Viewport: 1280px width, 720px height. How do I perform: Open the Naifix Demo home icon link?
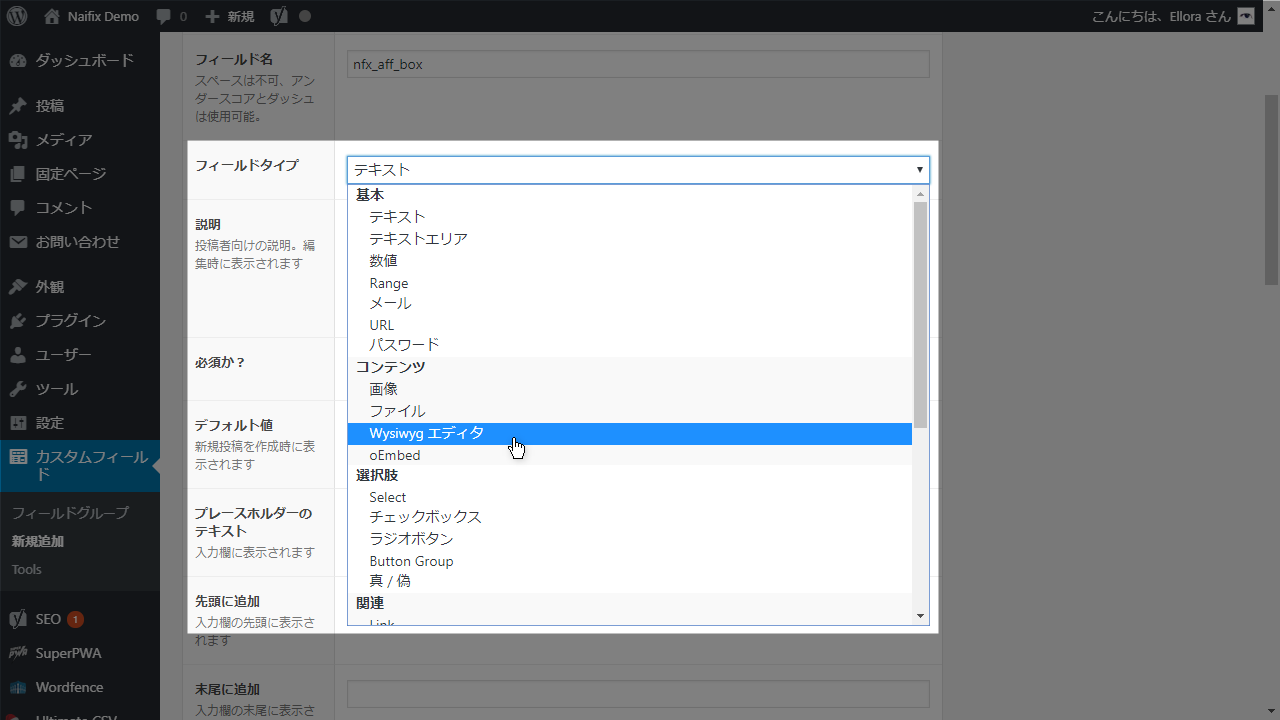52,16
